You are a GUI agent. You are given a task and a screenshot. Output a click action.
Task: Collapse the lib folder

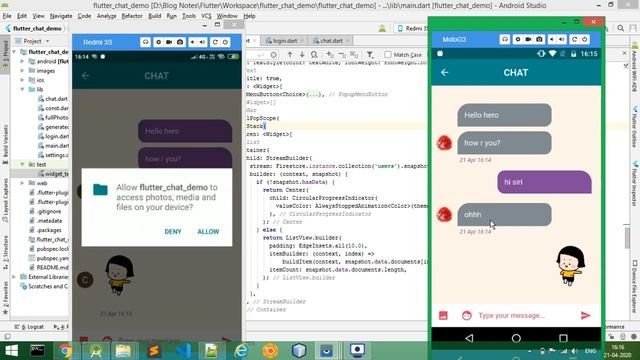22,89
